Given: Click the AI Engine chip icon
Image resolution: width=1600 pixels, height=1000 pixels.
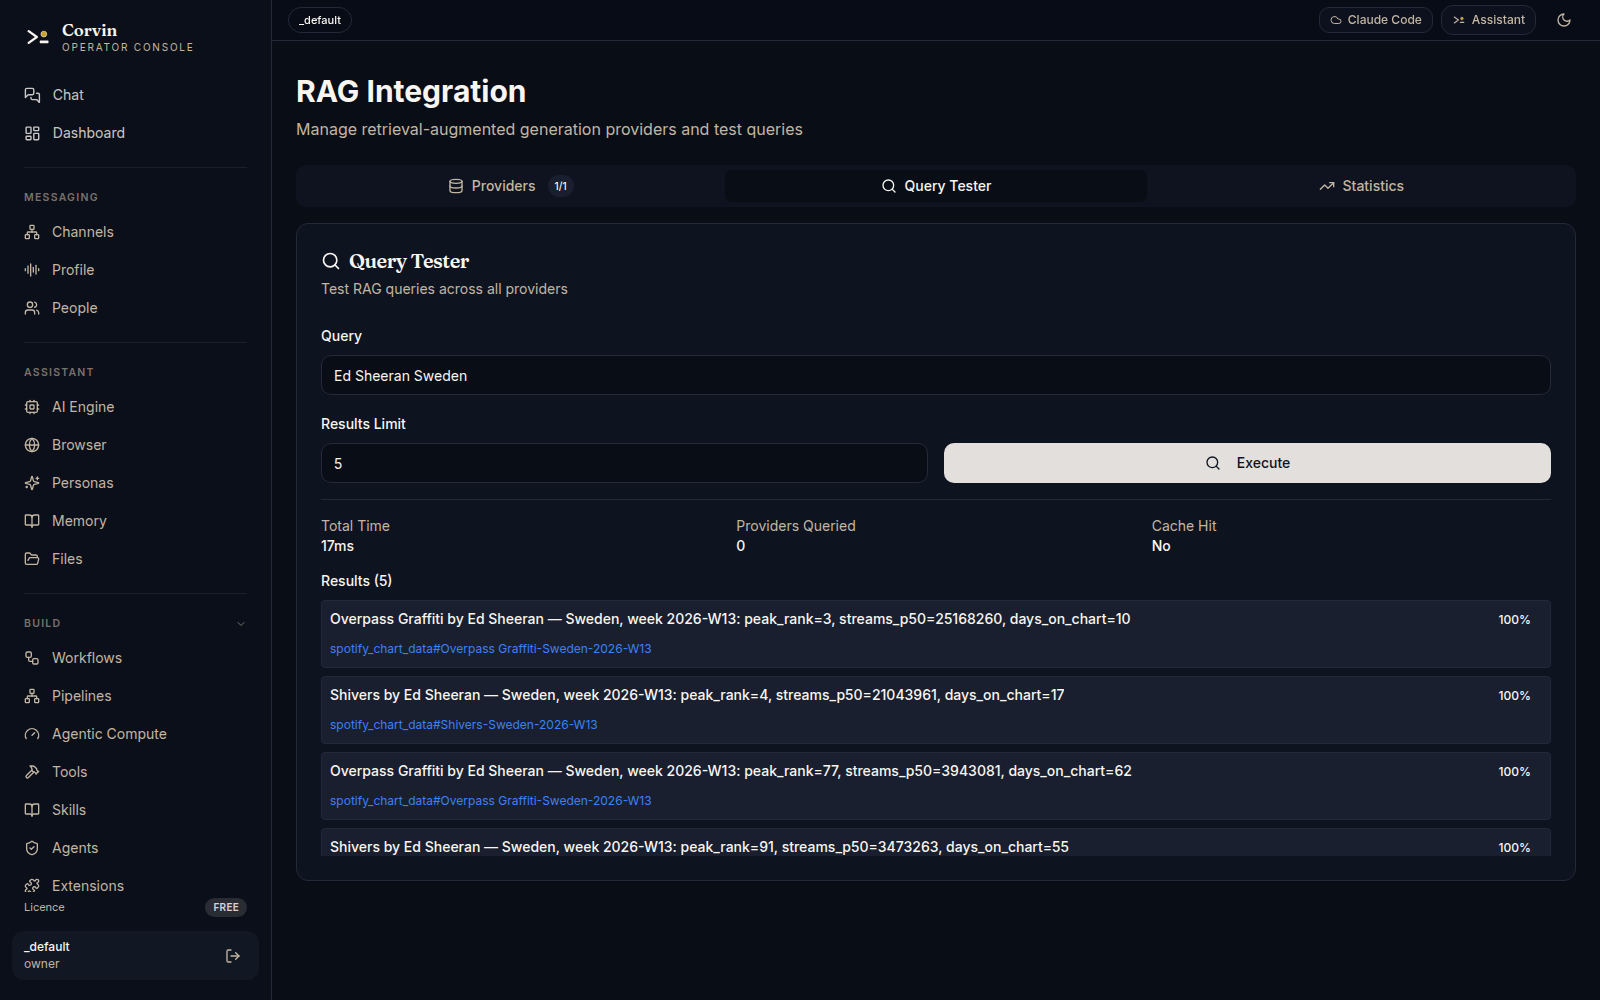Looking at the screenshot, I should [x=32, y=407].
